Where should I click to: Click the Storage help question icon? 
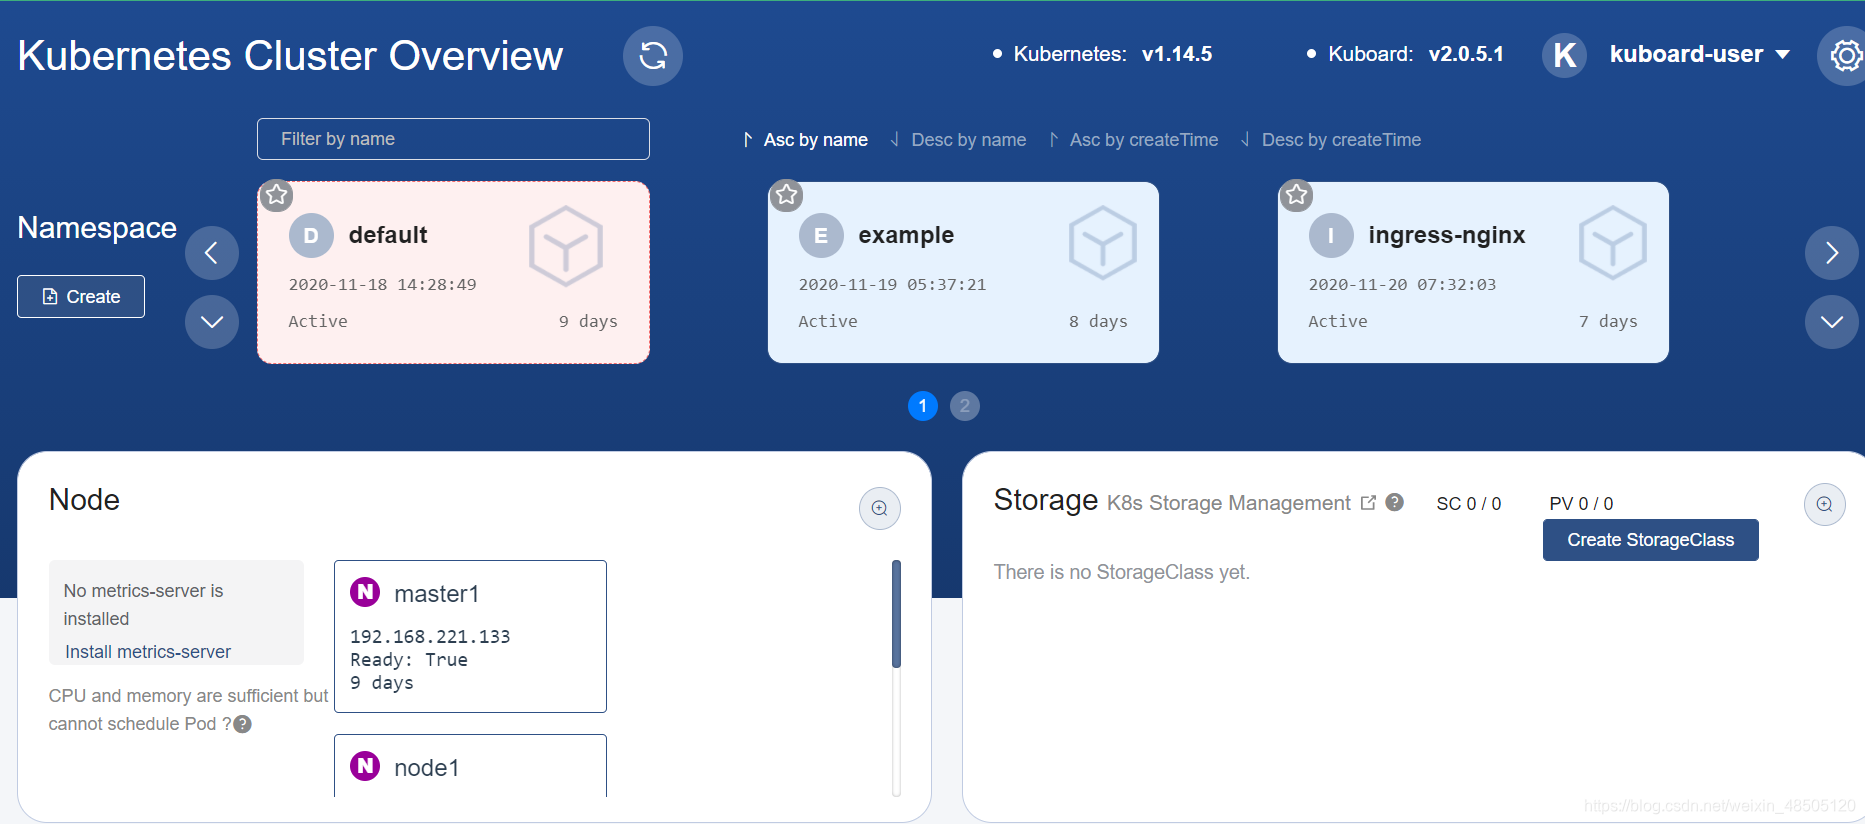[1395, 502]
